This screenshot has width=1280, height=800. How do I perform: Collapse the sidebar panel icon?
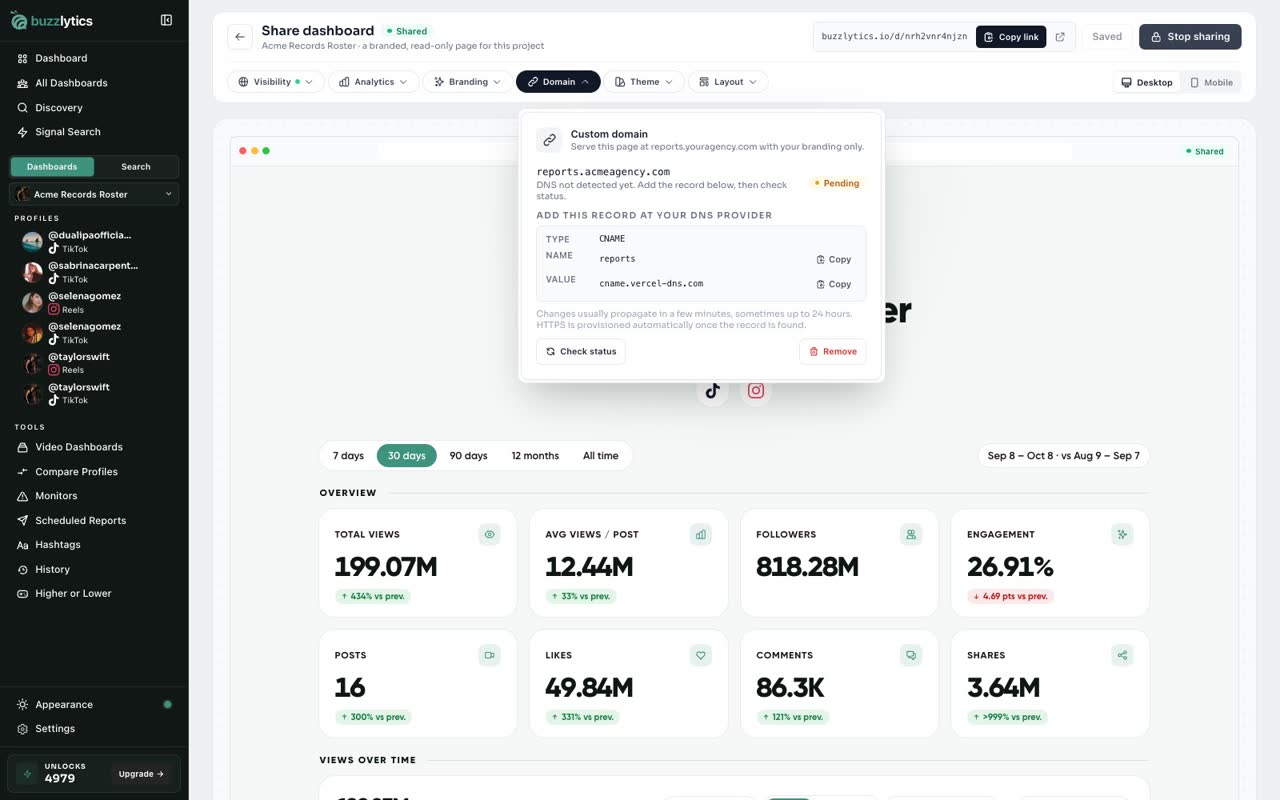click(x=166, y=20)
